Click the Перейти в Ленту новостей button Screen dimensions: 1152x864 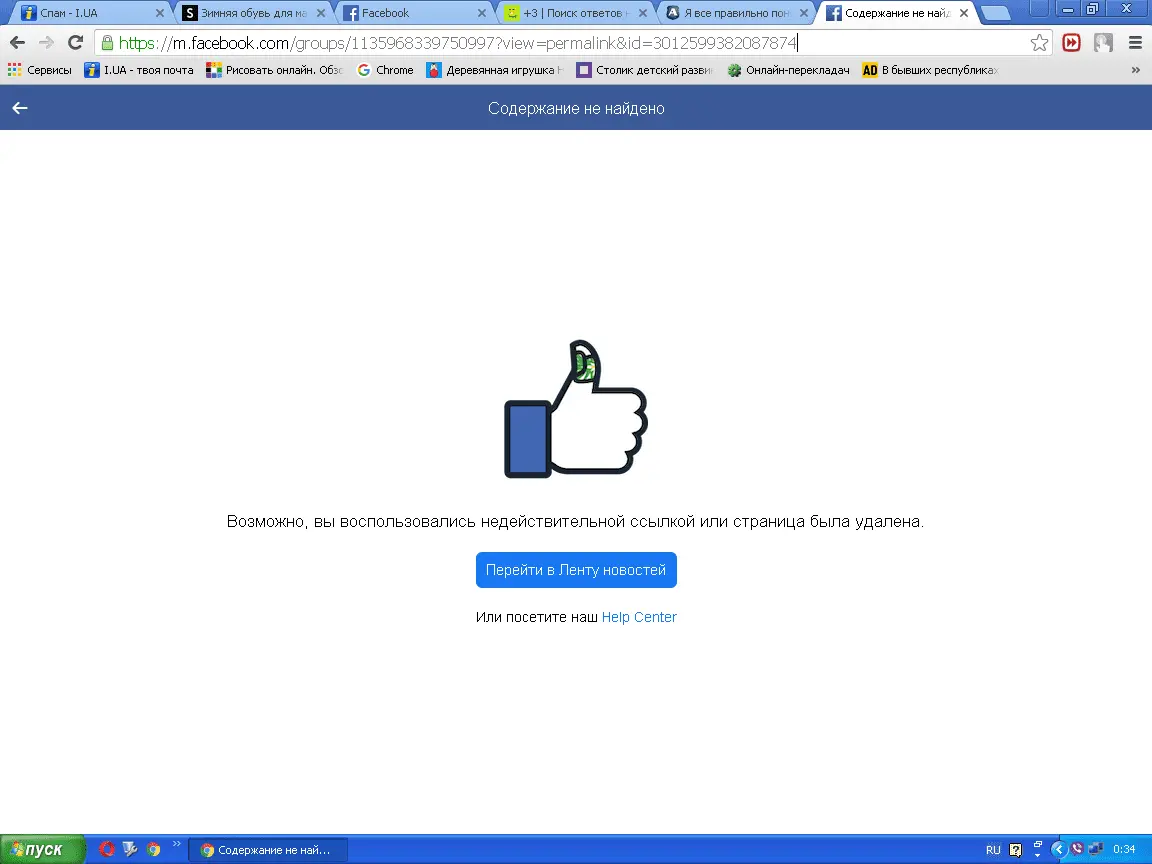[576, 570]
